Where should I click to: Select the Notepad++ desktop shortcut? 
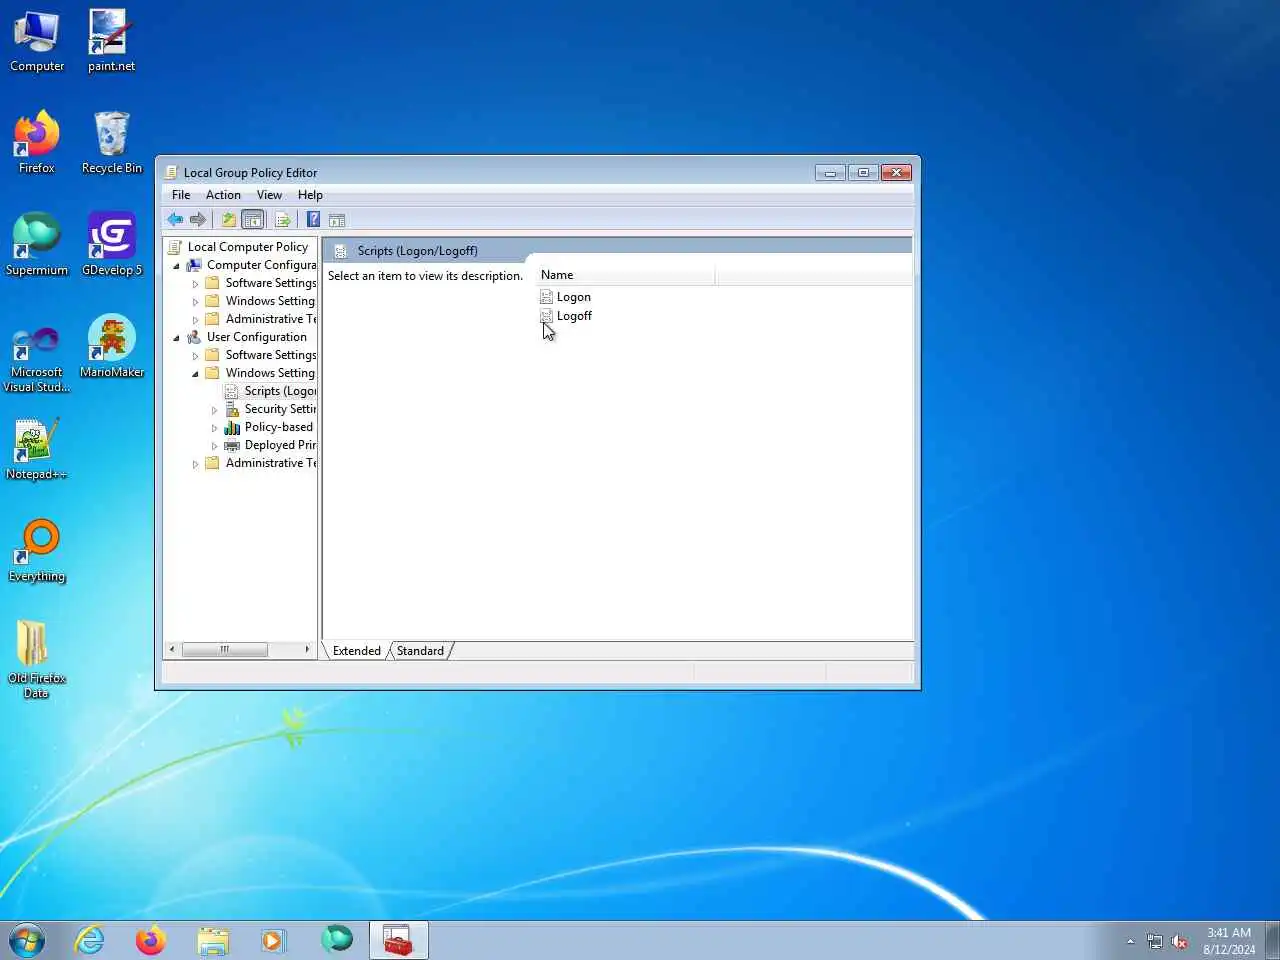click(37, 449)
